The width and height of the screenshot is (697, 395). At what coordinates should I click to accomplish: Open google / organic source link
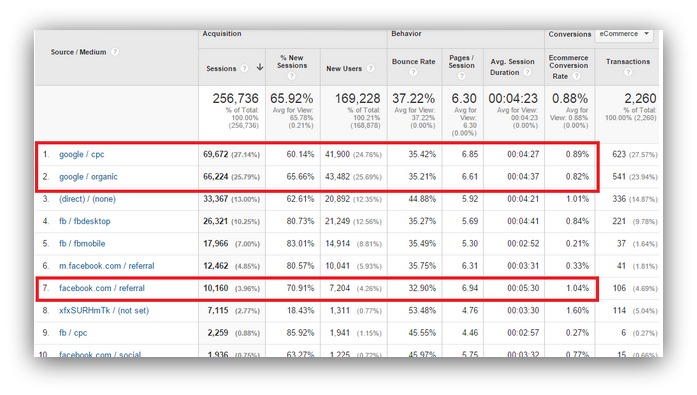[x=88, y=177]
